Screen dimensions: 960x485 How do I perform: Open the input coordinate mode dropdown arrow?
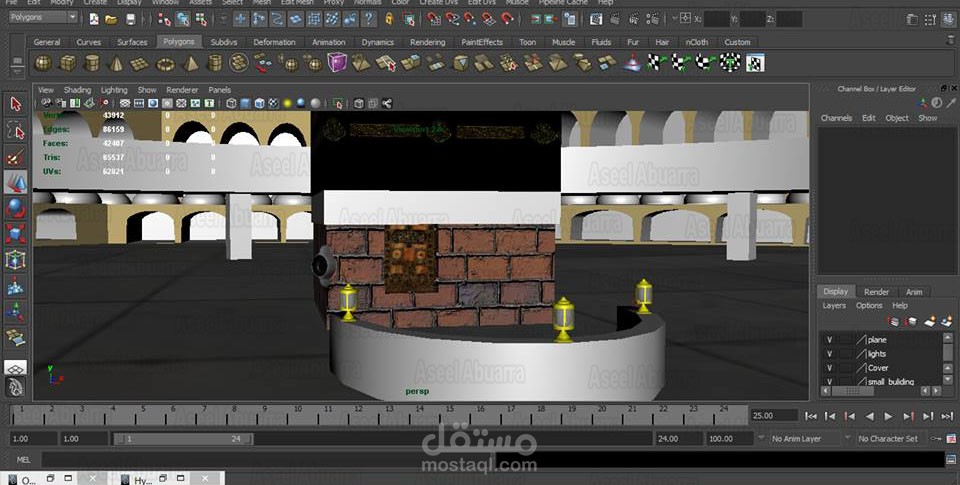pyautogui.click(x=675, y=18)
